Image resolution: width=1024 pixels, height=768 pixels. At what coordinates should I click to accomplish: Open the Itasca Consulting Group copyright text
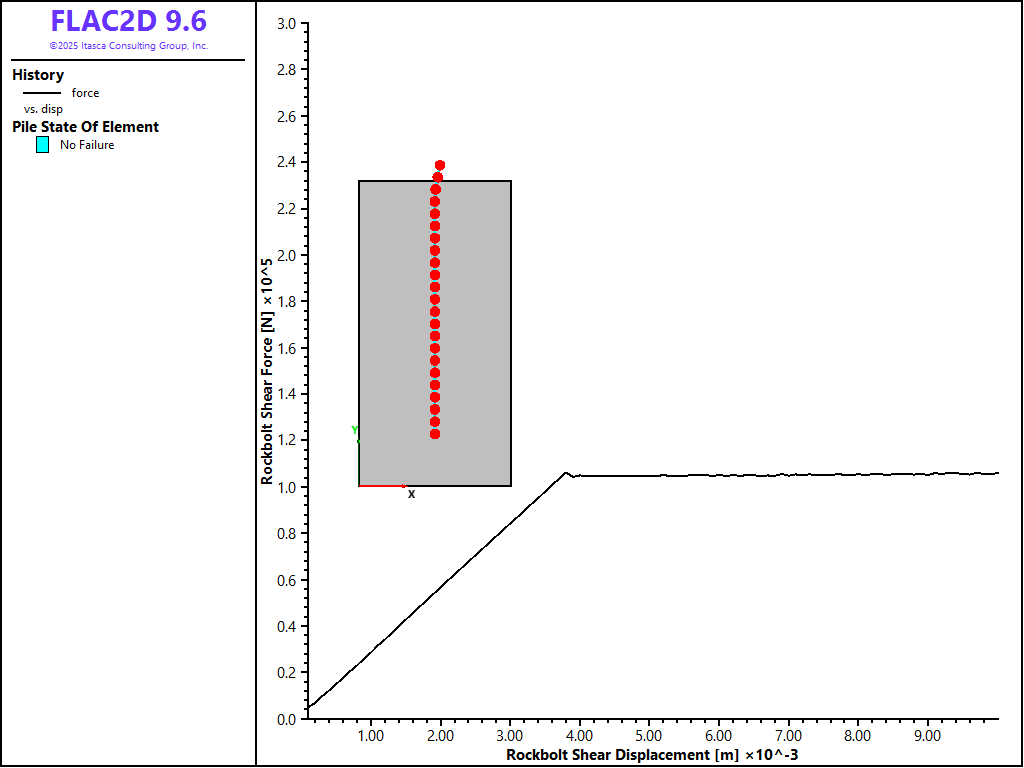[128, 46]
